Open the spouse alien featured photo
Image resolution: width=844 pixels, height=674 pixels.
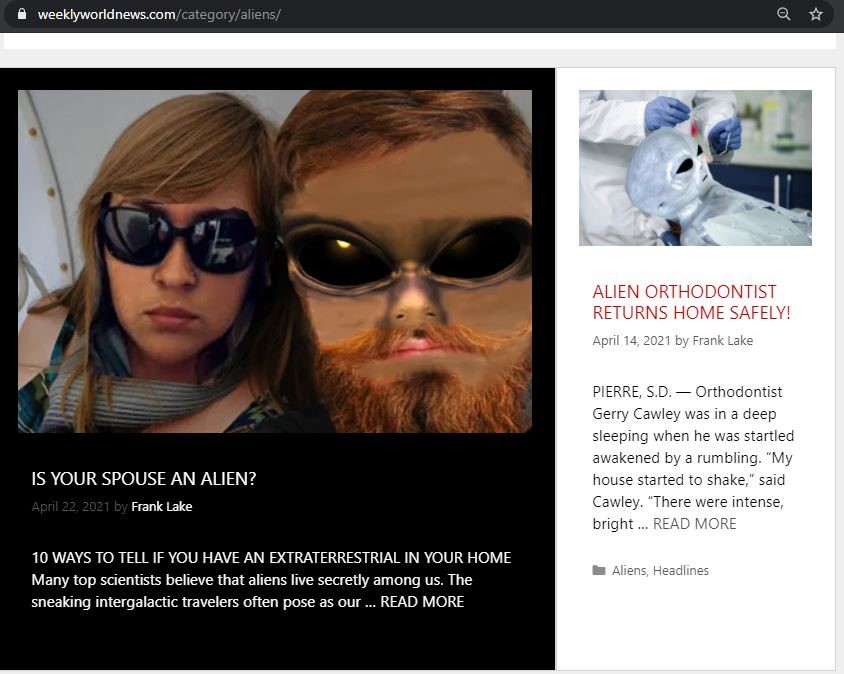pos(275,261)
